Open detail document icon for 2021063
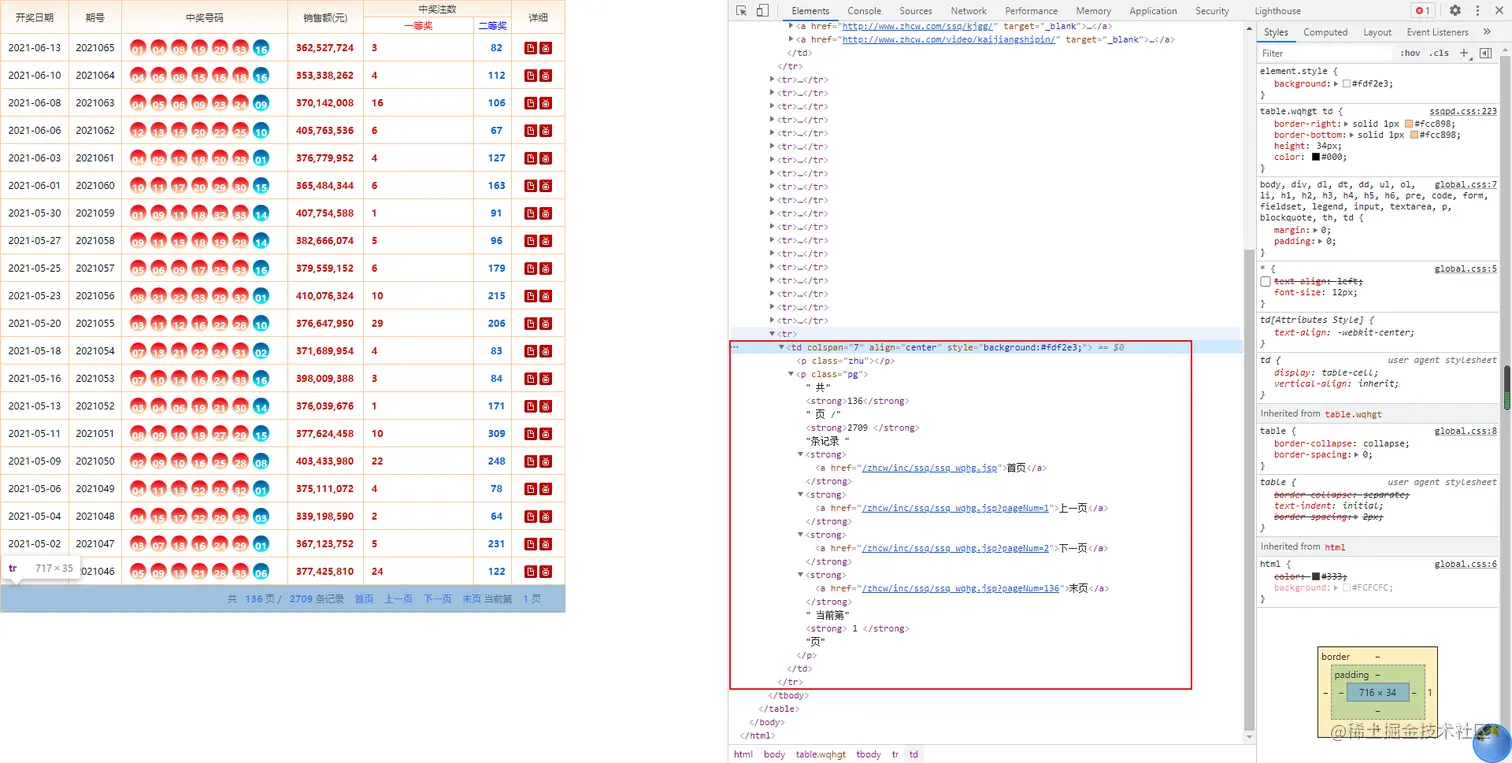 coord(531,103)
